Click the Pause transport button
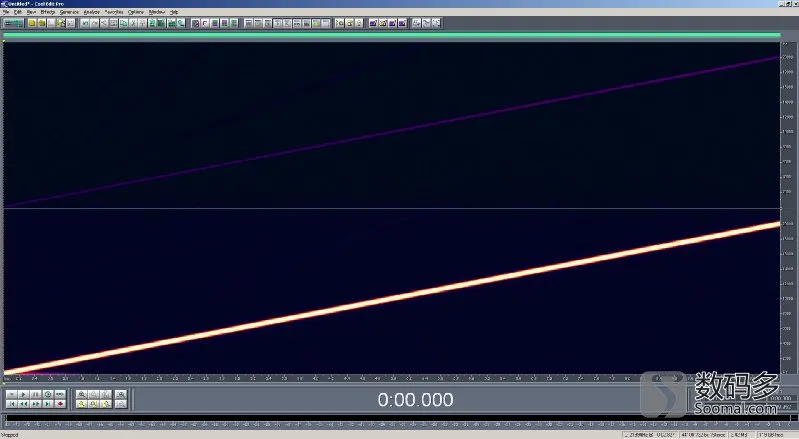Image resolution: width=799 pixels, height=439 pixels. [x=36, y=394]
